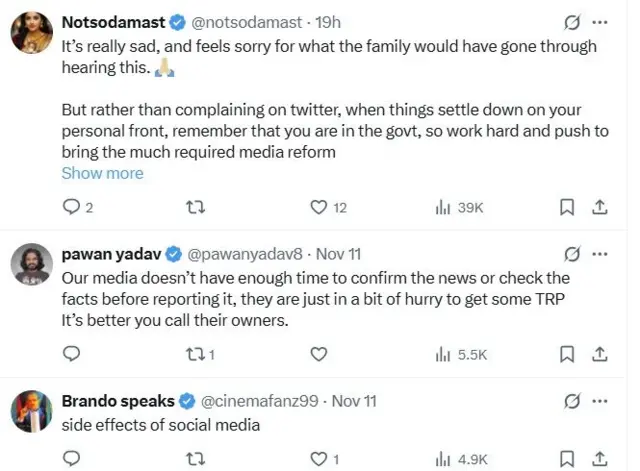Viewport: 640px width, 471px height.
Task: Reply to Notsodamast's tweet
Action: click(x=72, y=207)
